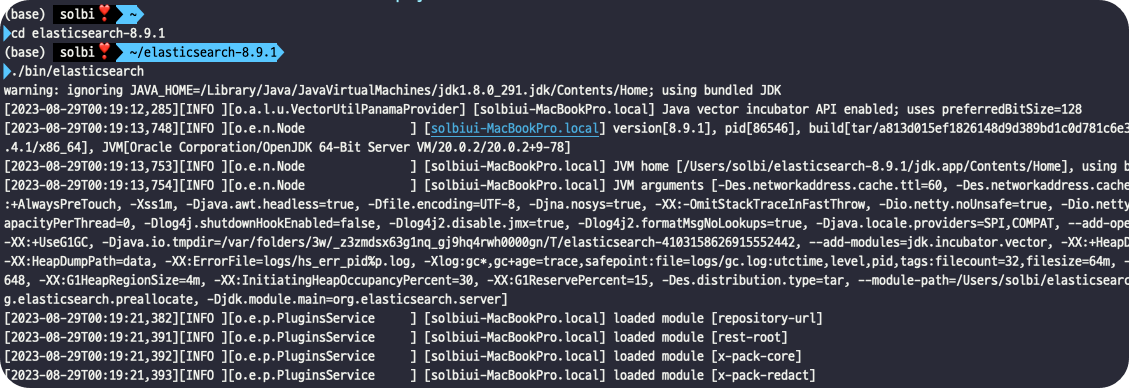Click the './bin/elasticsearch' command text

tap(78, 71)
